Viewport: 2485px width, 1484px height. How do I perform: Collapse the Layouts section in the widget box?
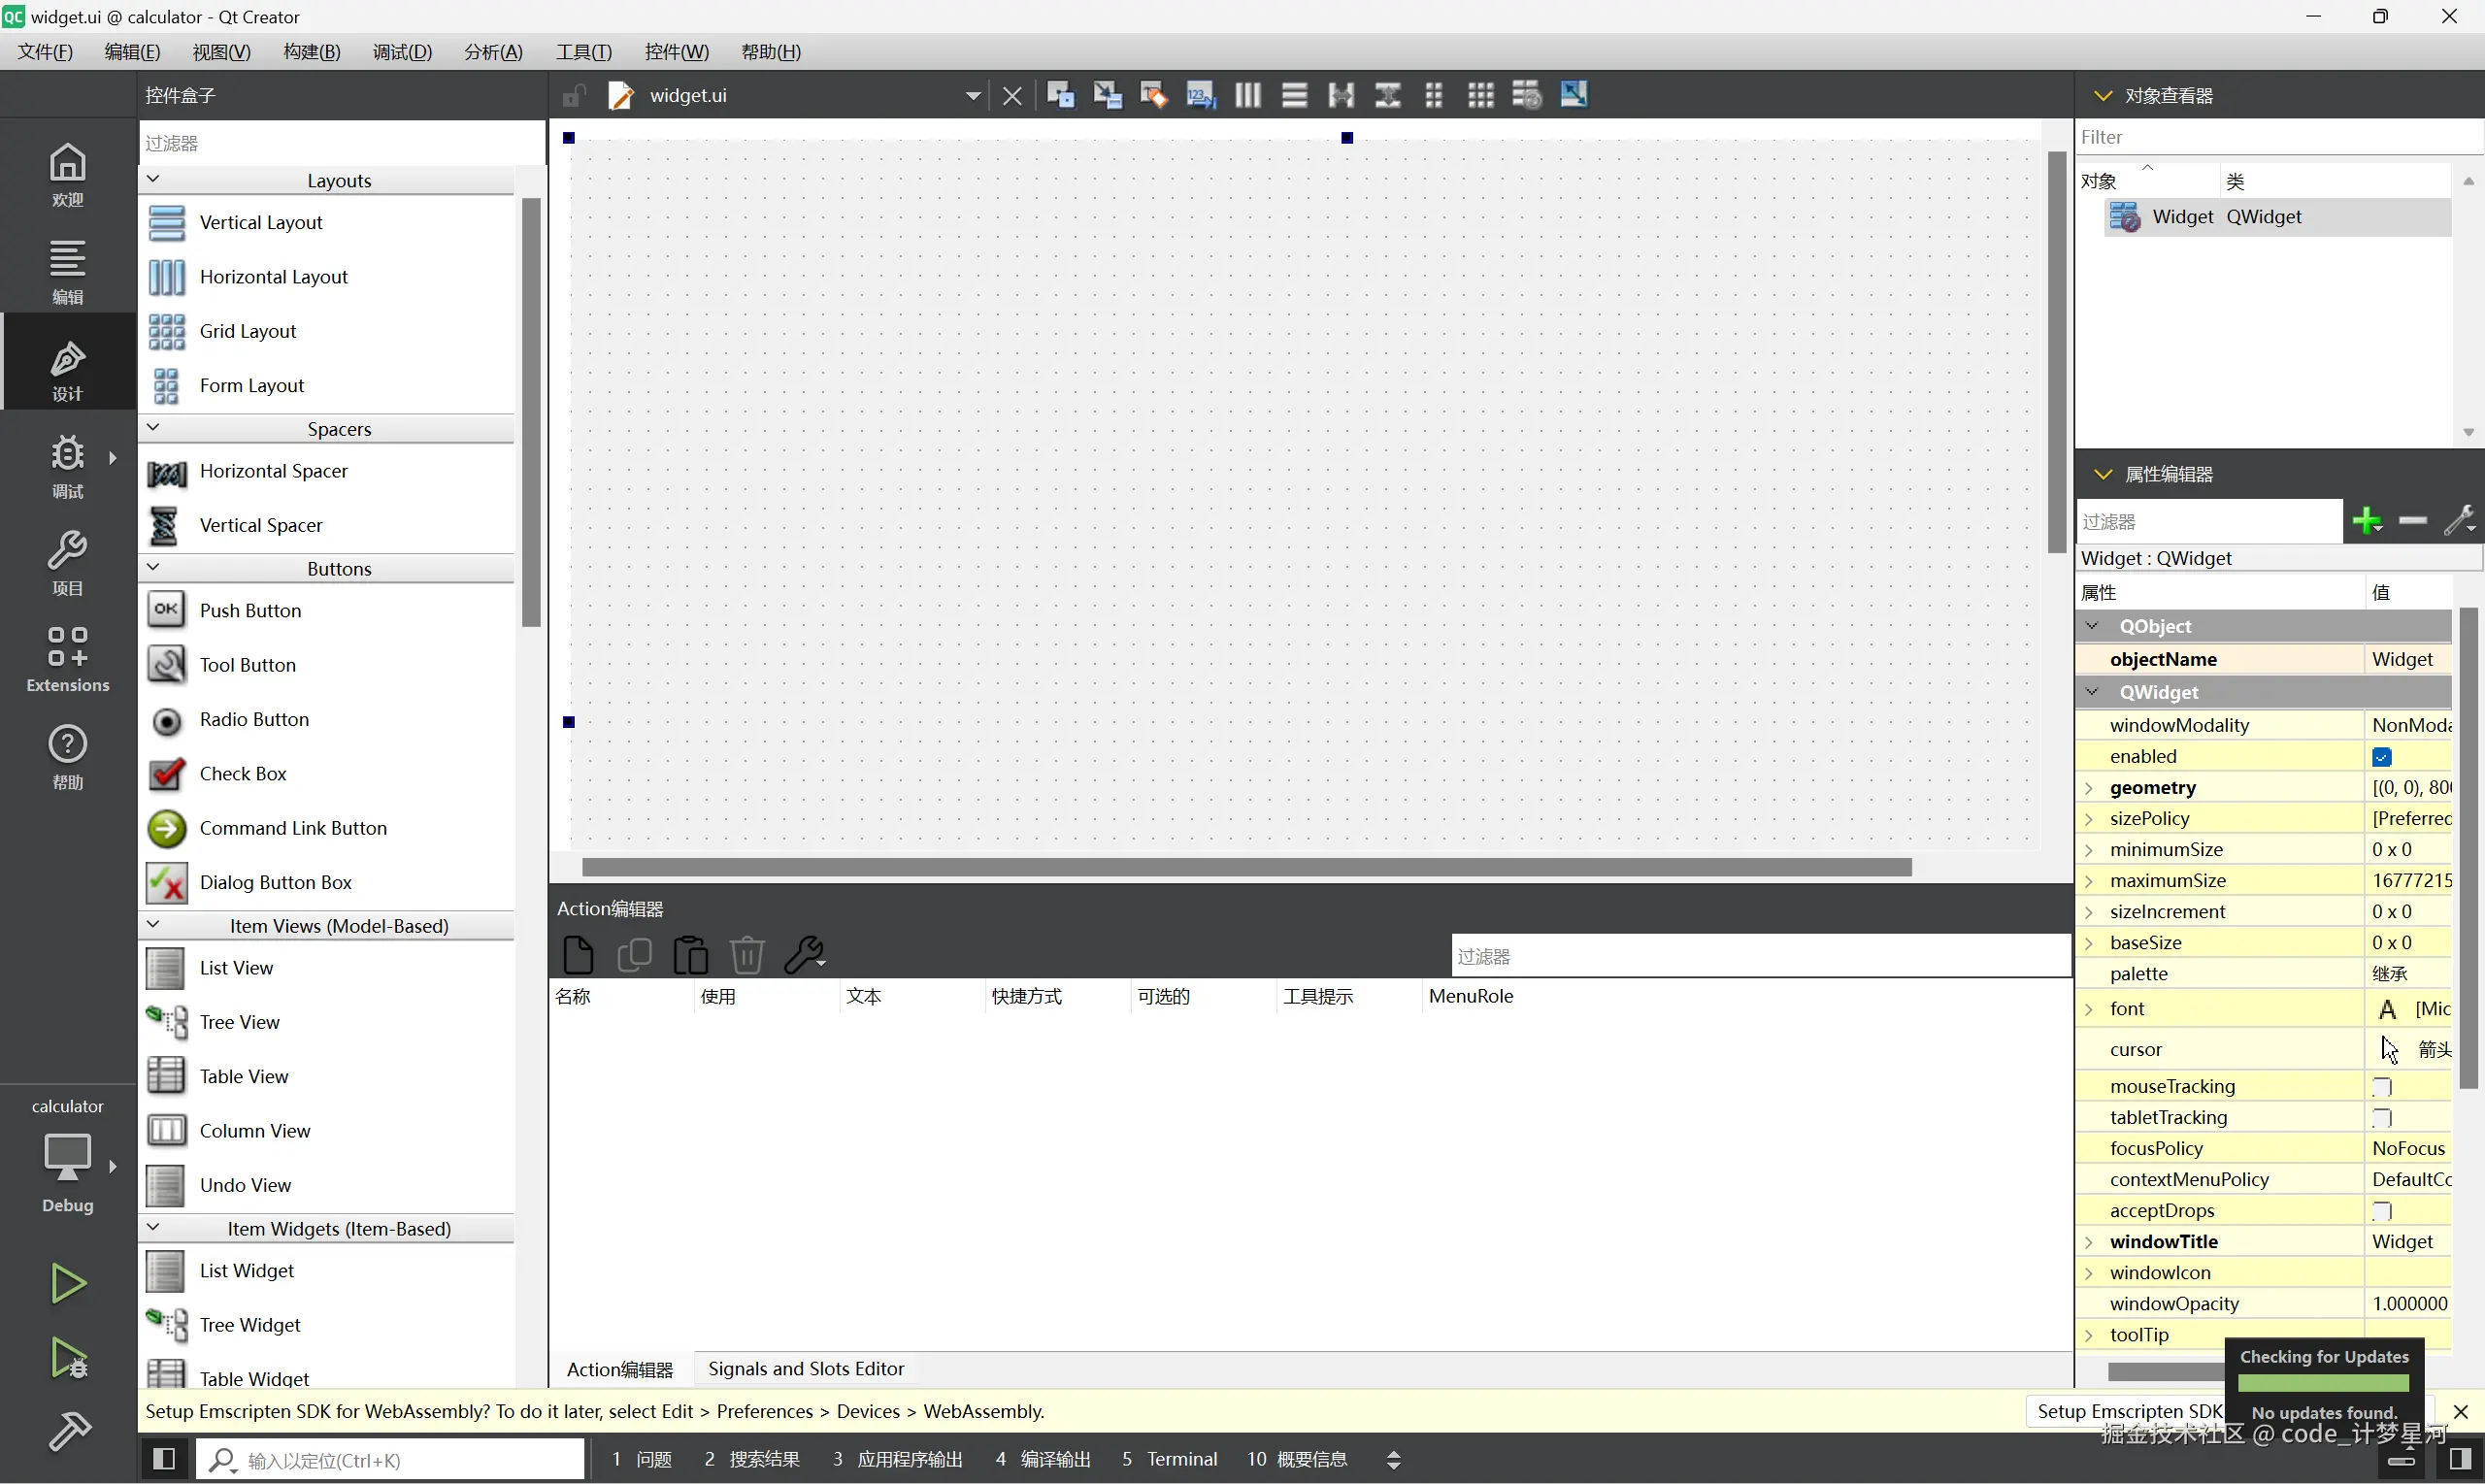click(x=153, y=180)
